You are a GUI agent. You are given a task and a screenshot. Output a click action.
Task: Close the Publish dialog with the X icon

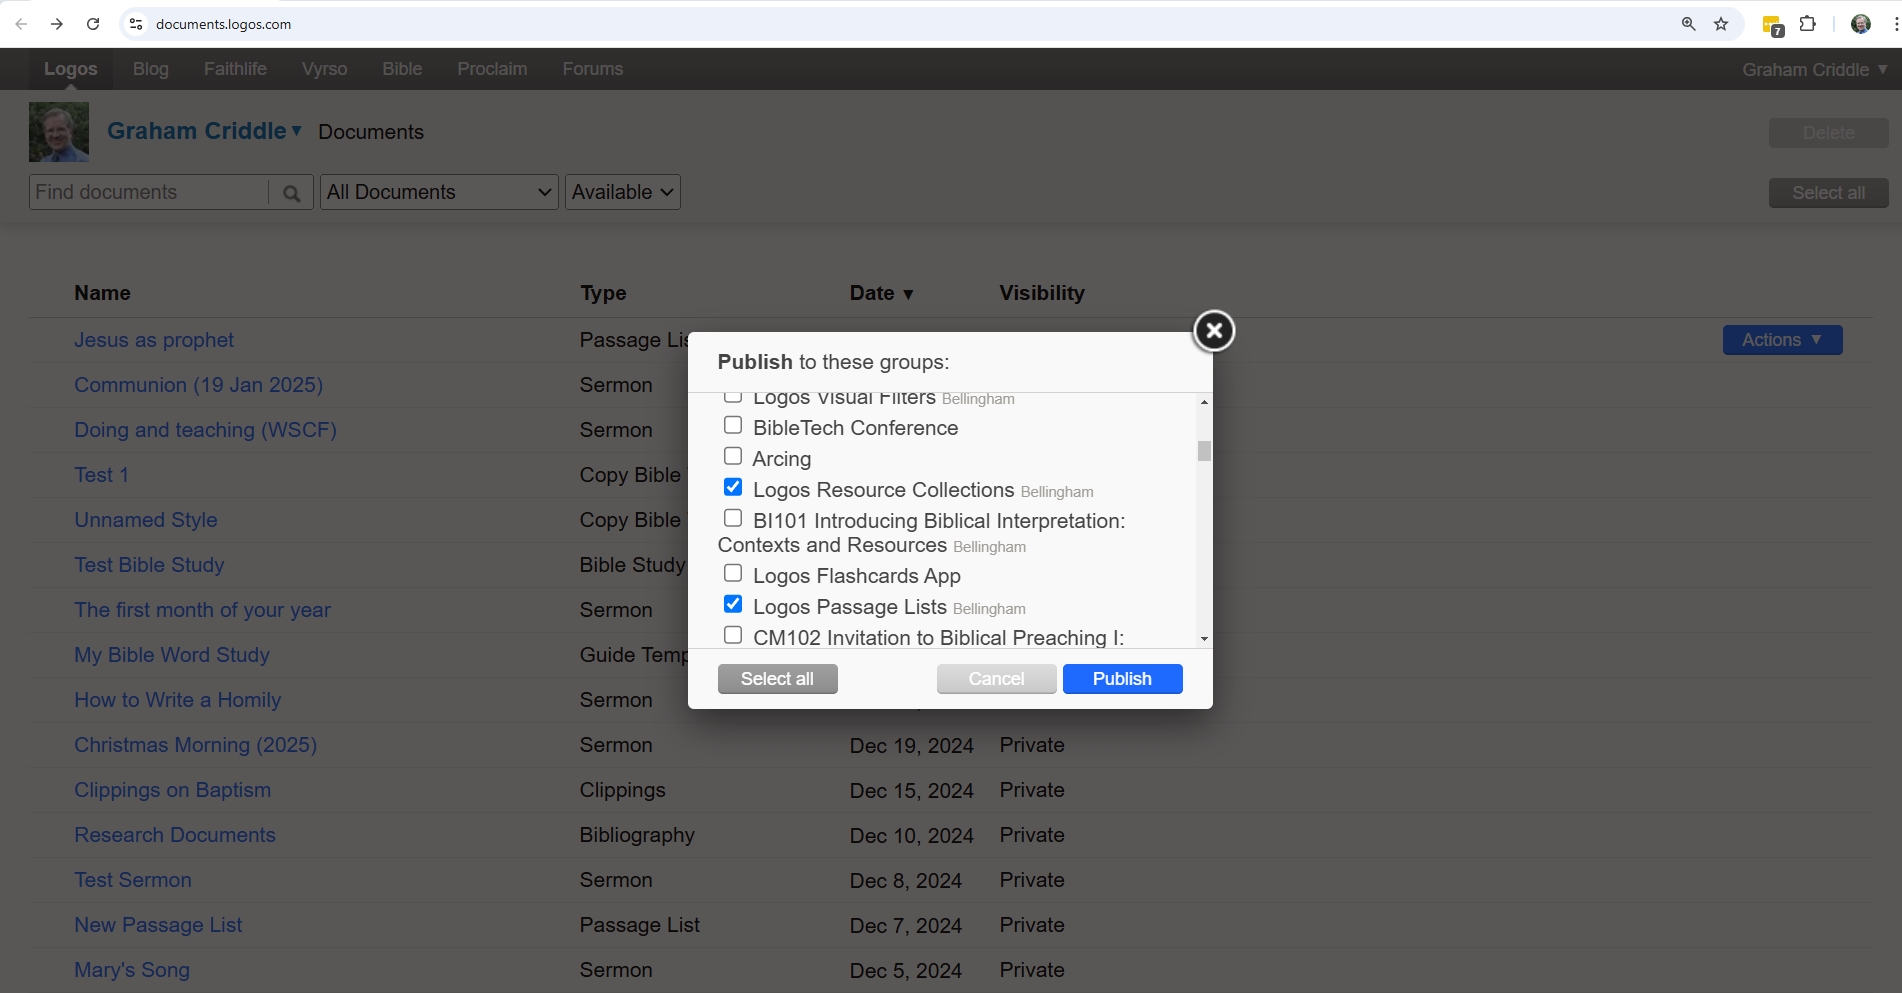point(1214,331)
